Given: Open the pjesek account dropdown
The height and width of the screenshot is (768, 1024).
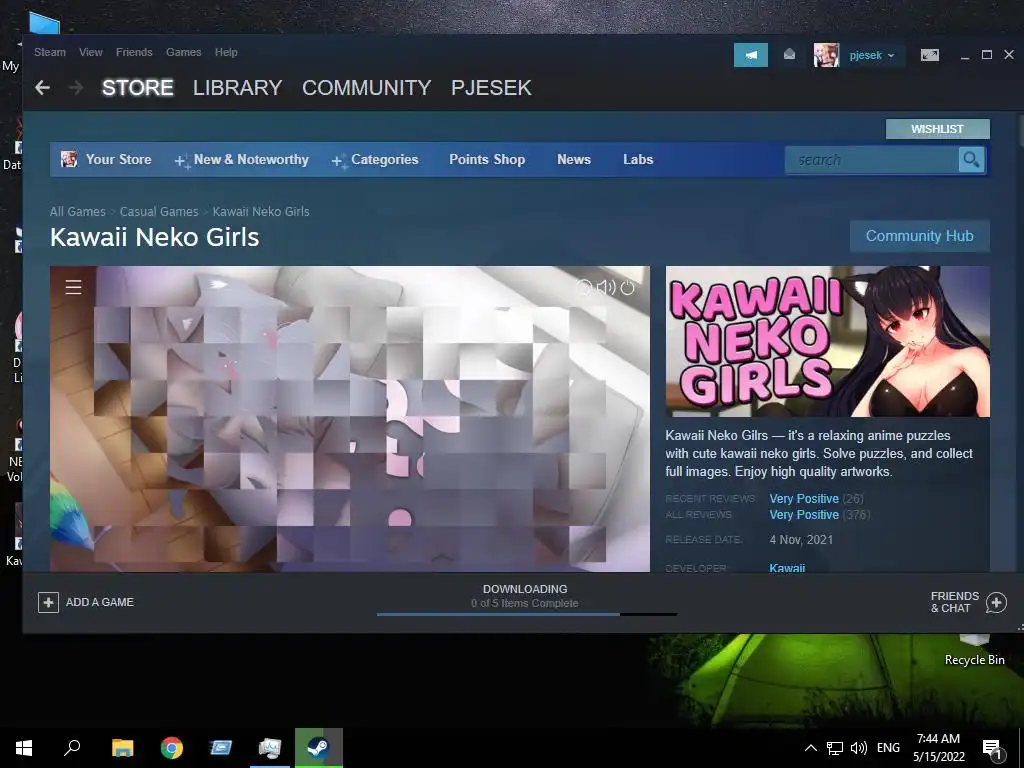Looking at the screenshot, I should pyautogui.click(x=871, y=56).
